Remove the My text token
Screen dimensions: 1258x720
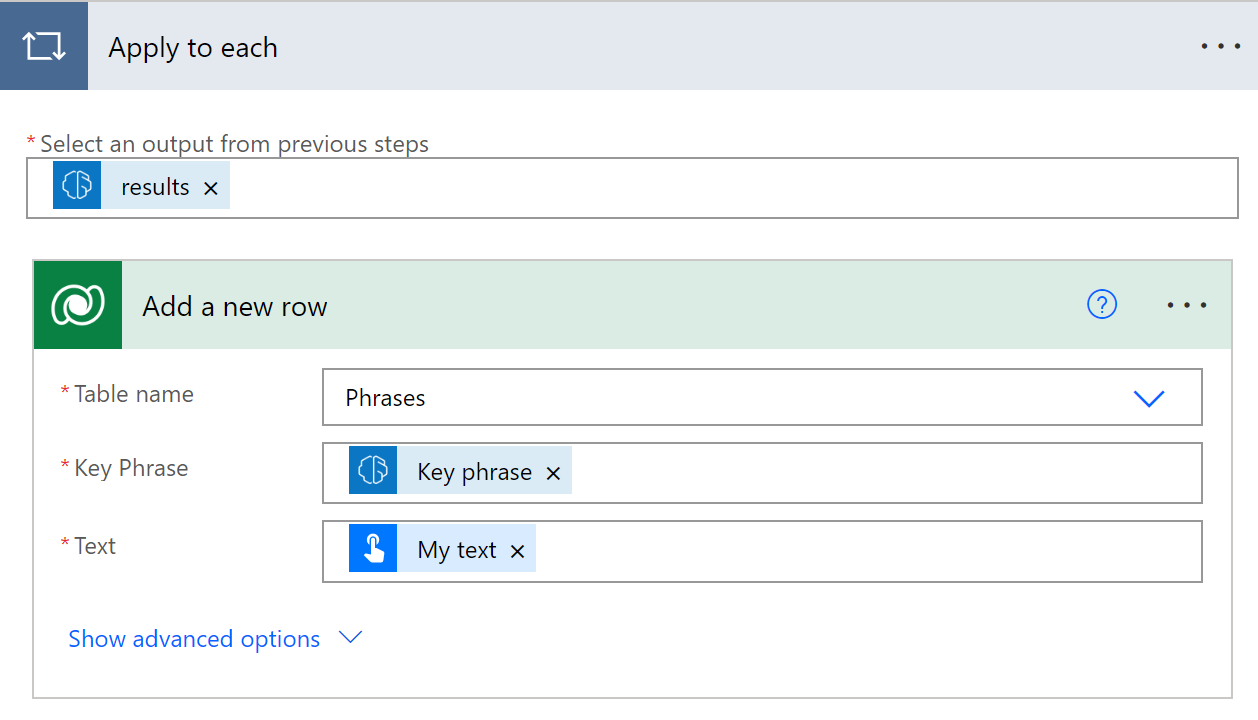(517, 550)
